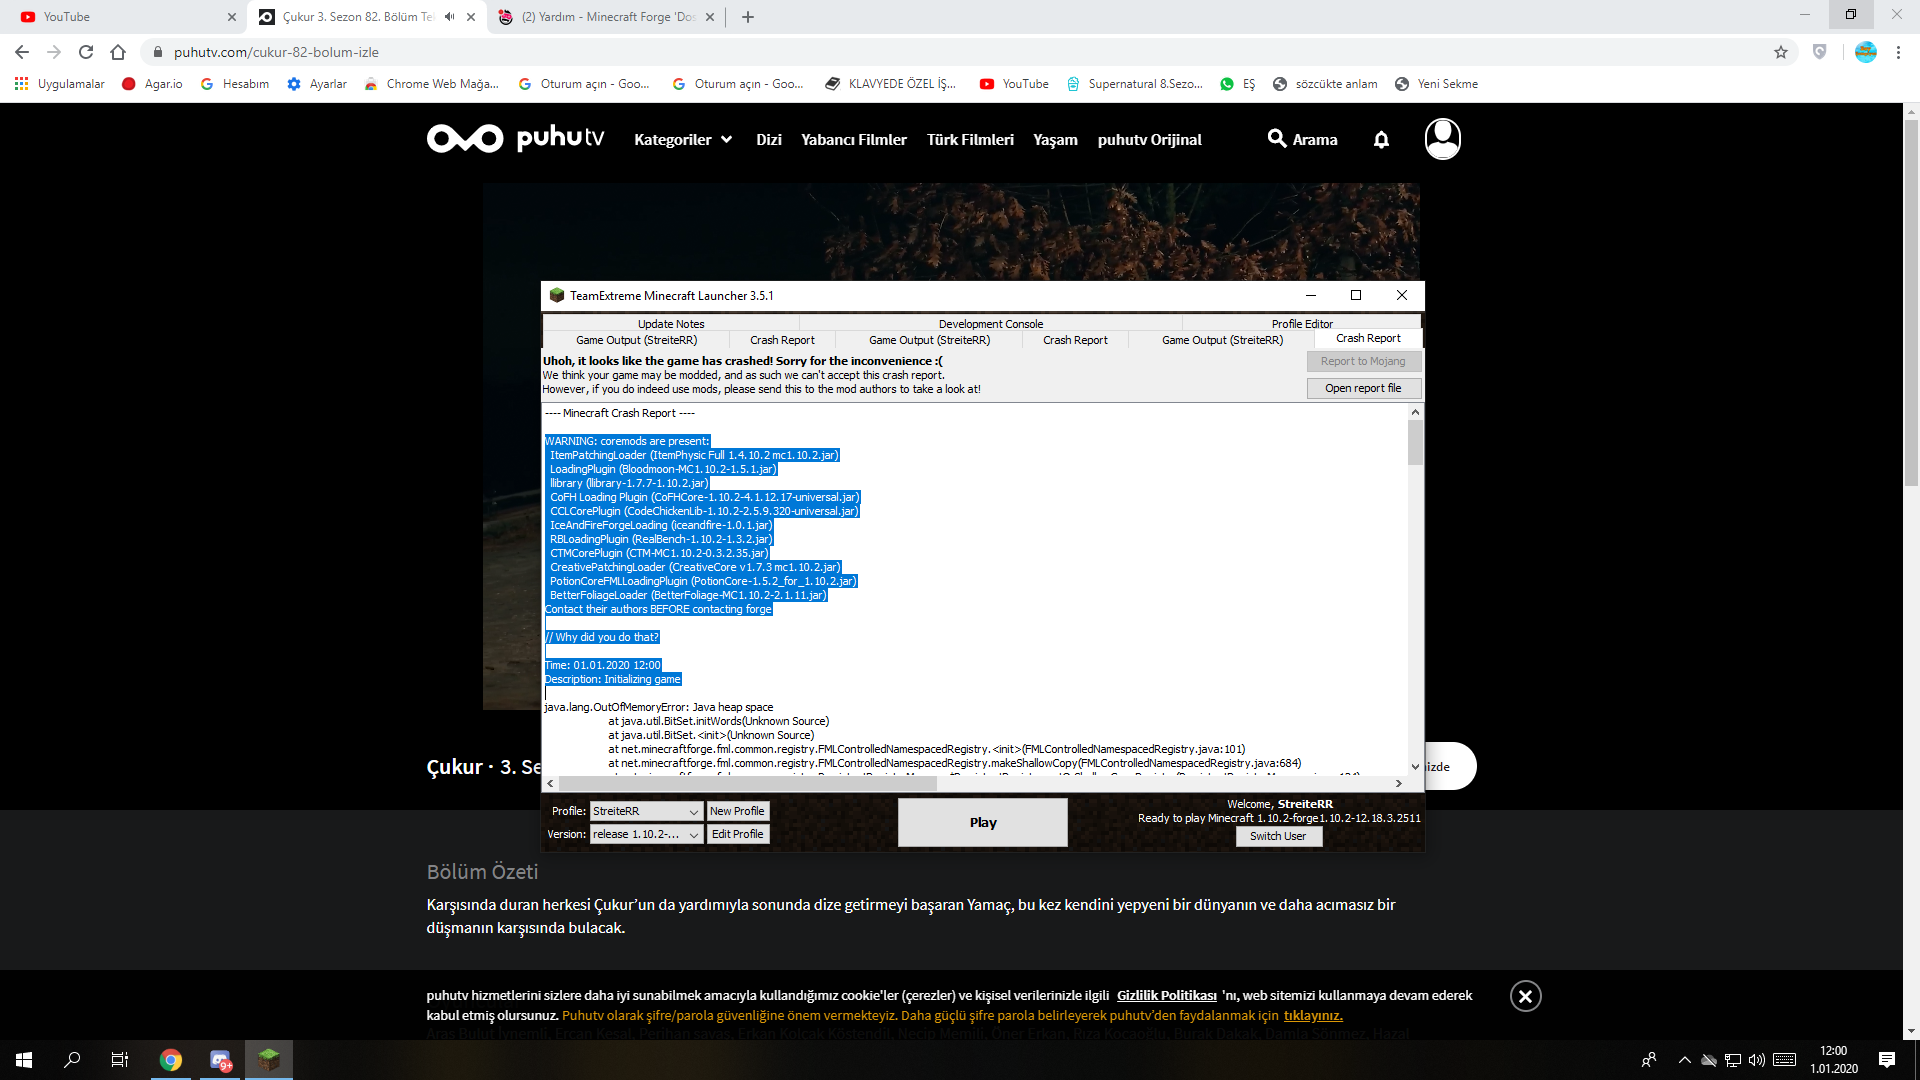This screenshot has width=1920, height=1080.
Task: Click the tıklayınız link in cookie banner
Action: pos(1313,1015)
